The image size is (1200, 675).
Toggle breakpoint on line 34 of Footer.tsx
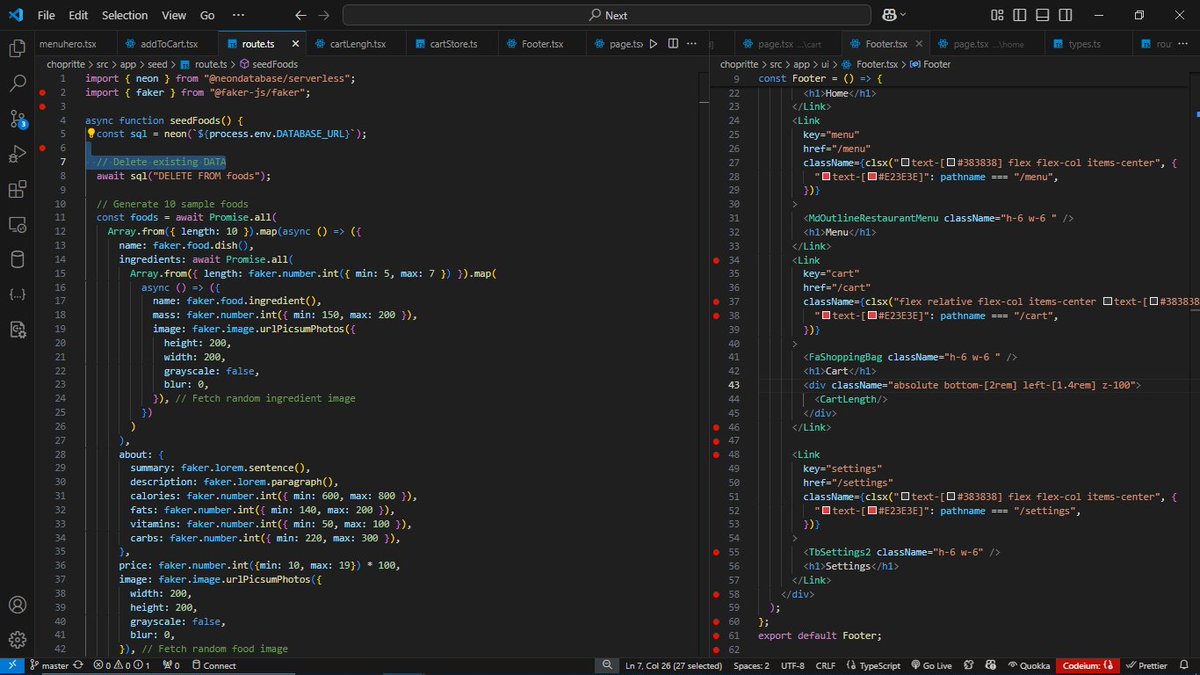pos(716,259)
